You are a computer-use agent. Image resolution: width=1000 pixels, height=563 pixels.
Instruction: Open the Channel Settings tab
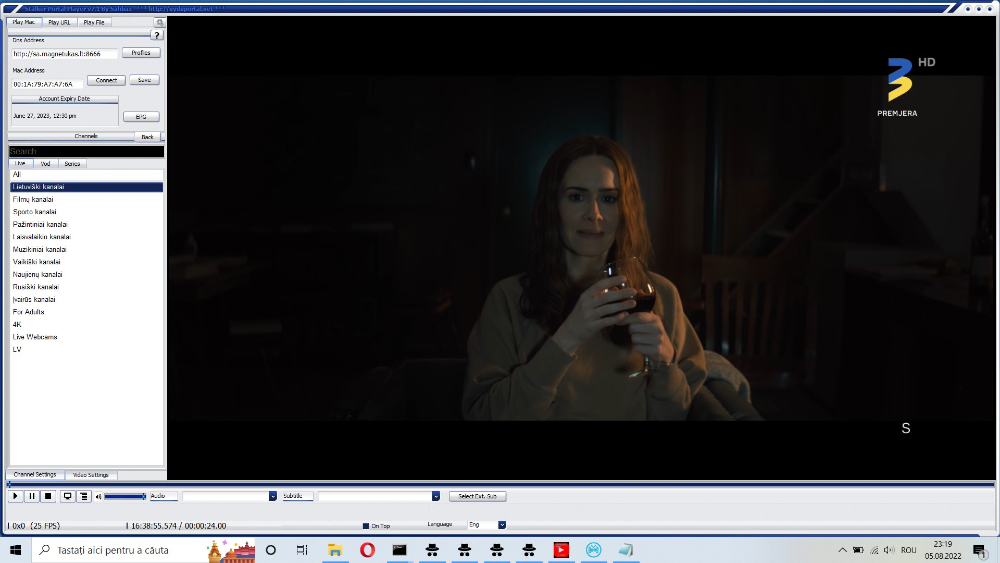[35, 474]
